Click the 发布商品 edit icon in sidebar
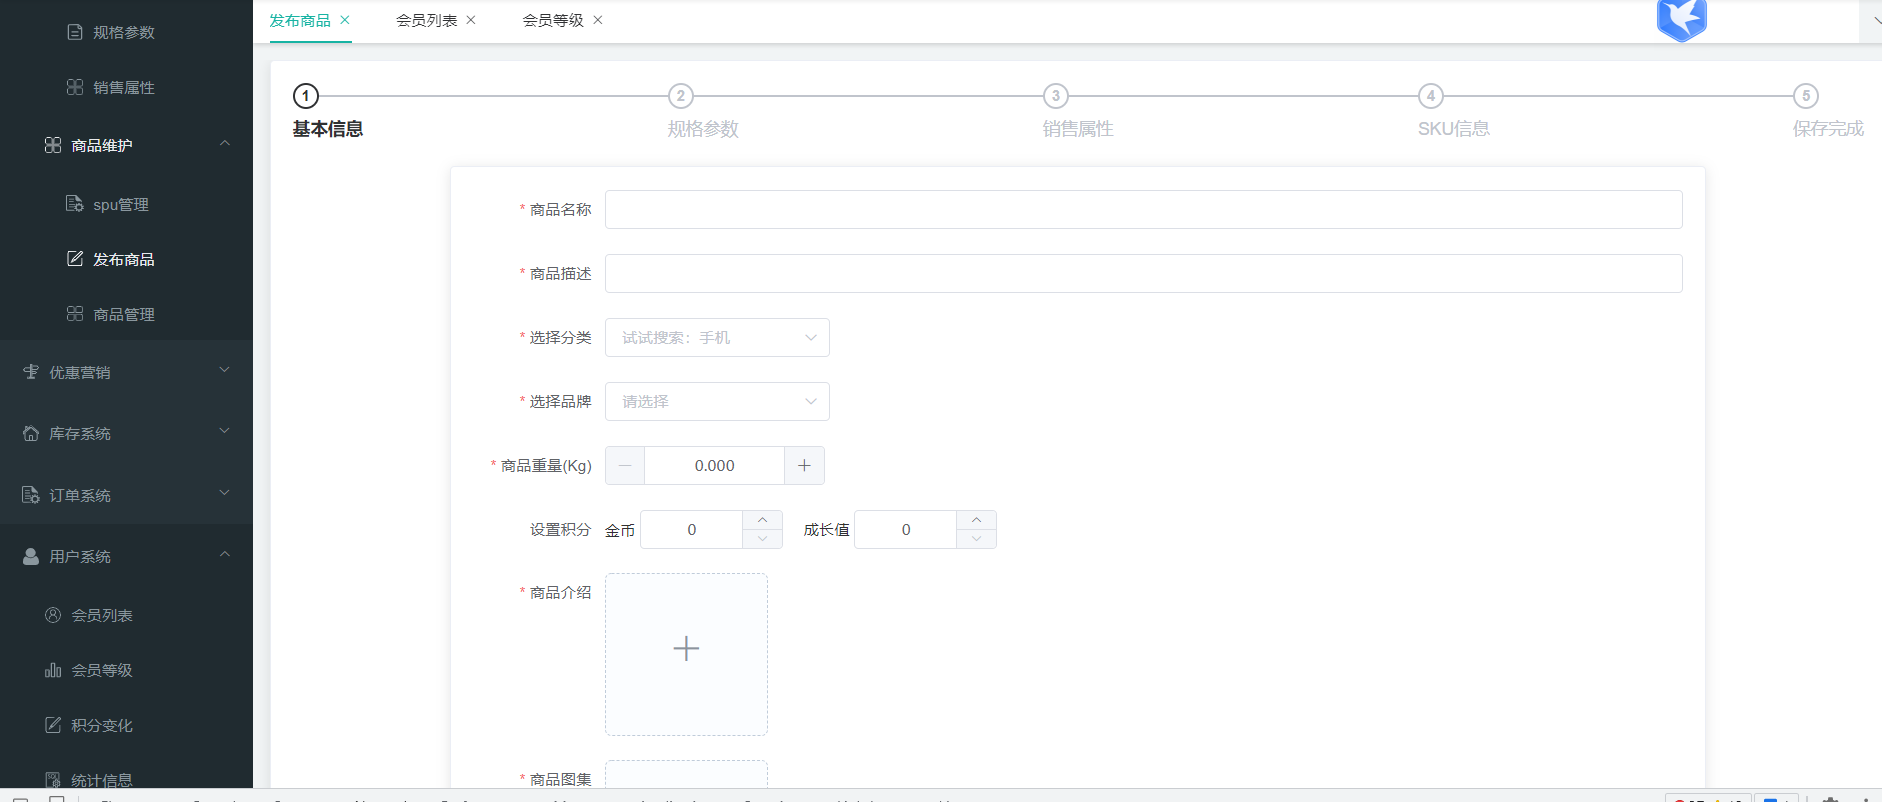This screenshot has width=1882, height=802. point(75,259)
